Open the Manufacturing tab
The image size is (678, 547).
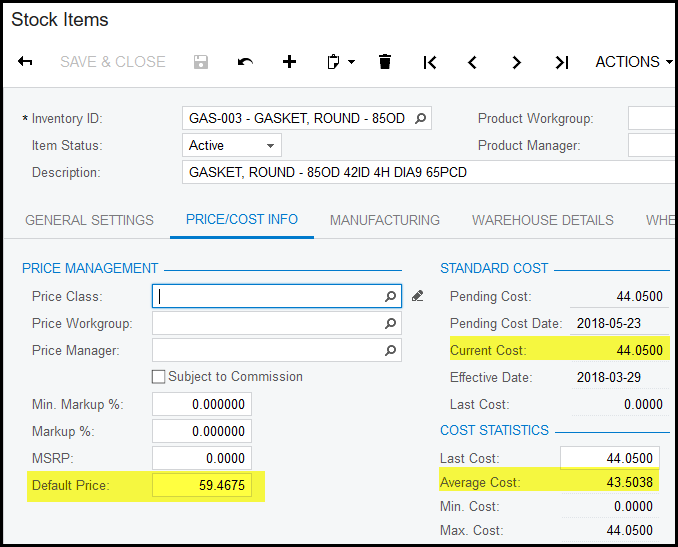(x=385, y=220)
